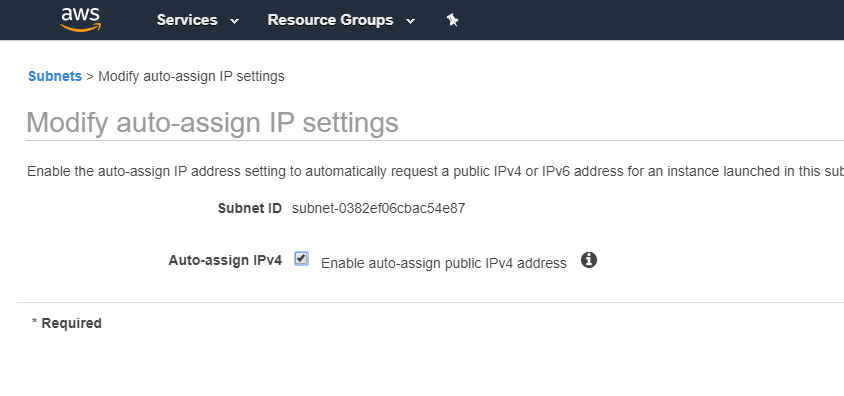Expand the Resource Groups menu

click(341, 20)
